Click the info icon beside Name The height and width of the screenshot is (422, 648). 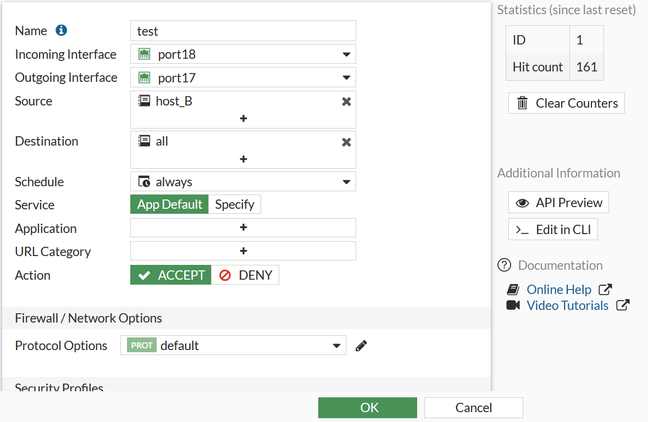[62, 31]
